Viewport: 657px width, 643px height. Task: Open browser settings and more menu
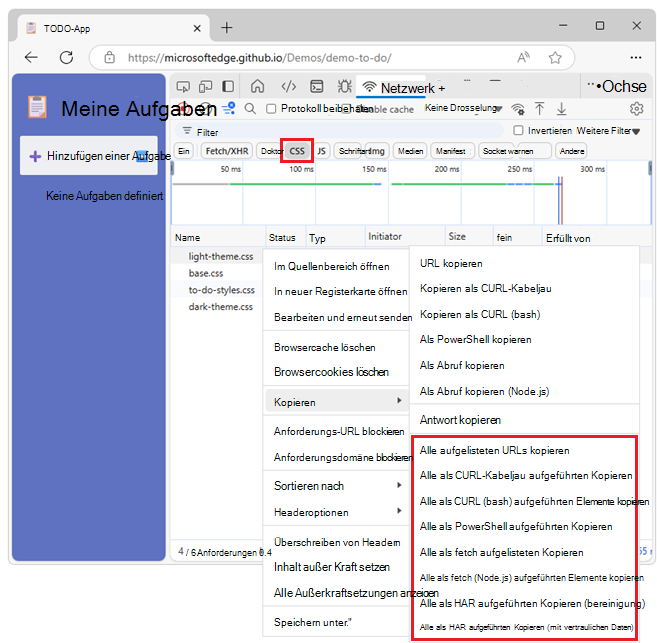tap(636, 57)
